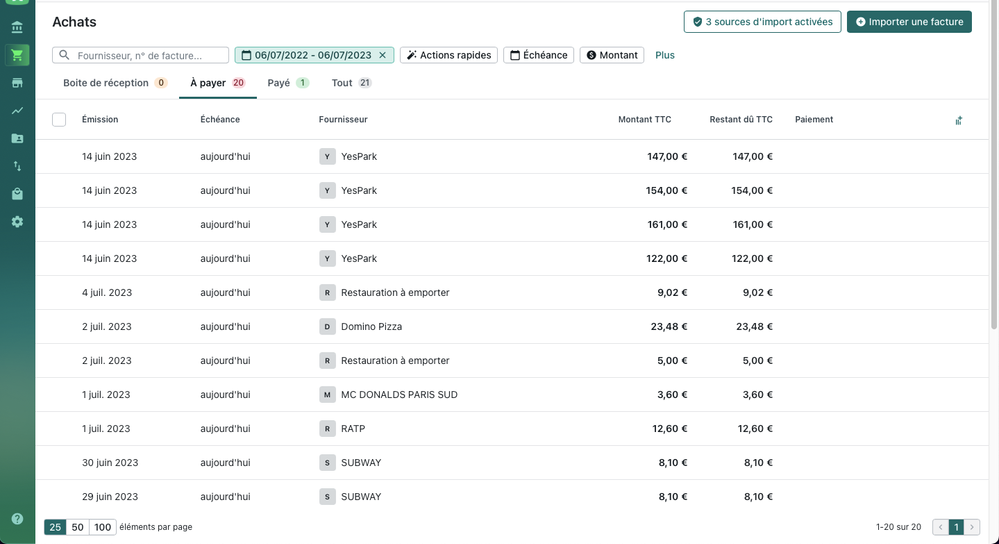Click Importer une facture button

[x=908, y=22]
